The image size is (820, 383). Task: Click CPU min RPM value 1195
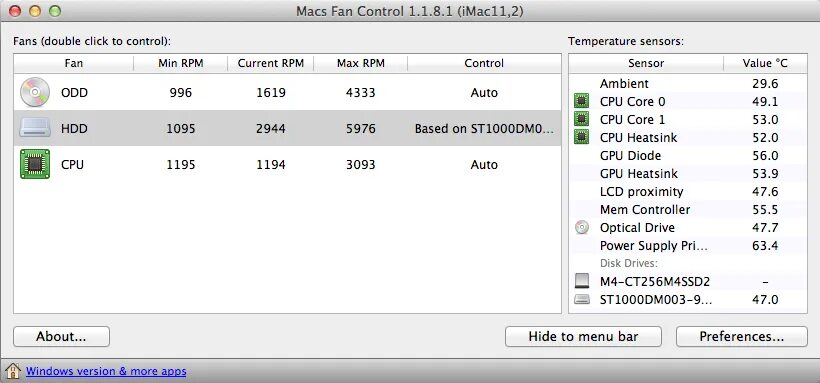tap(180, 165)
